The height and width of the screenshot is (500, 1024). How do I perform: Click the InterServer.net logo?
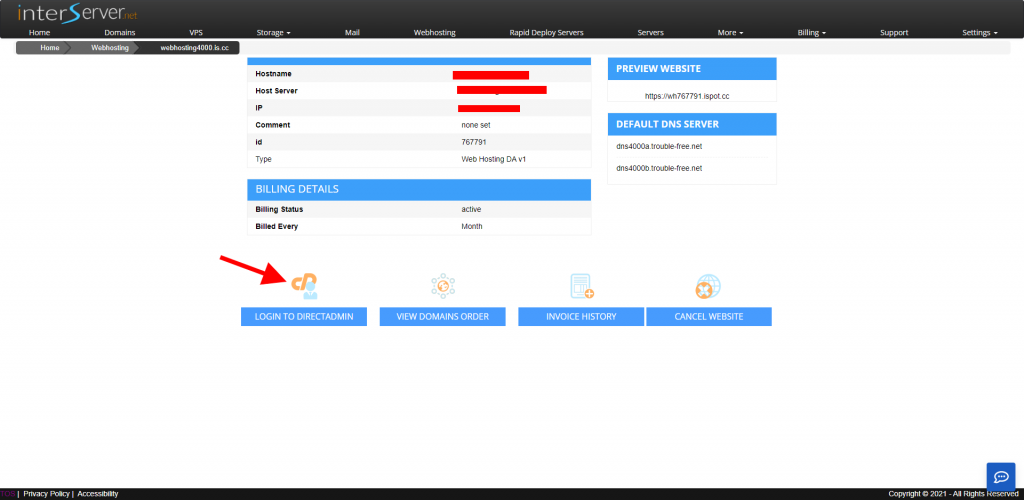coord(78,12)
